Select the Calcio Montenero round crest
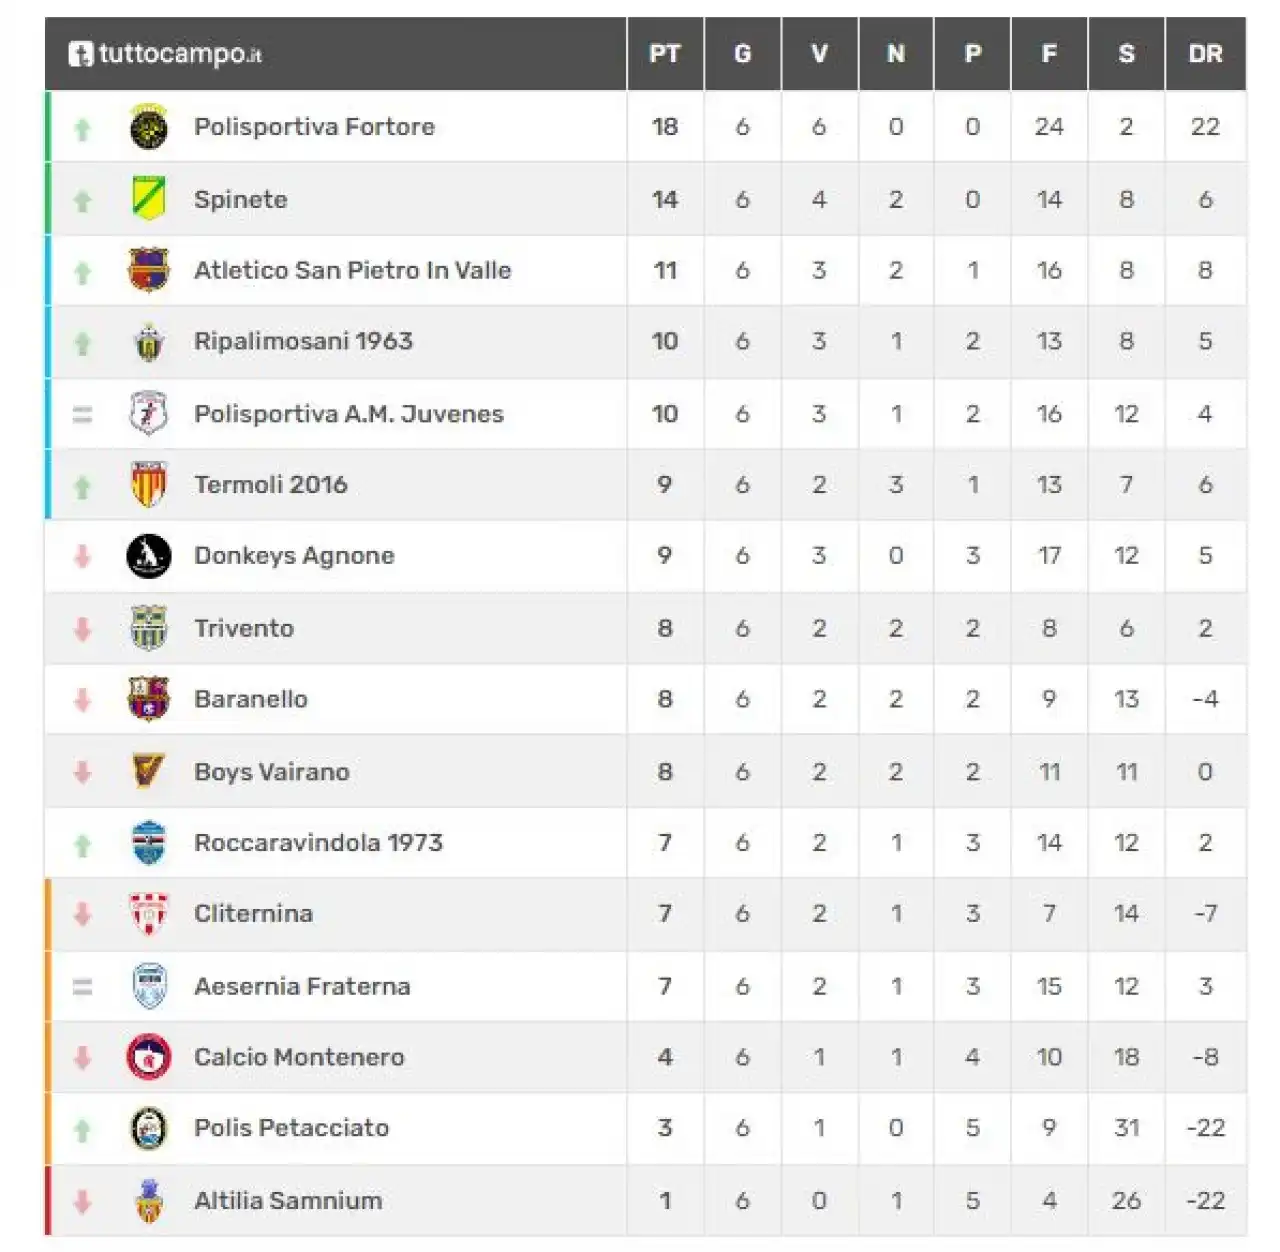This screenshot has width=1280, height=1252. point(149,1057)
